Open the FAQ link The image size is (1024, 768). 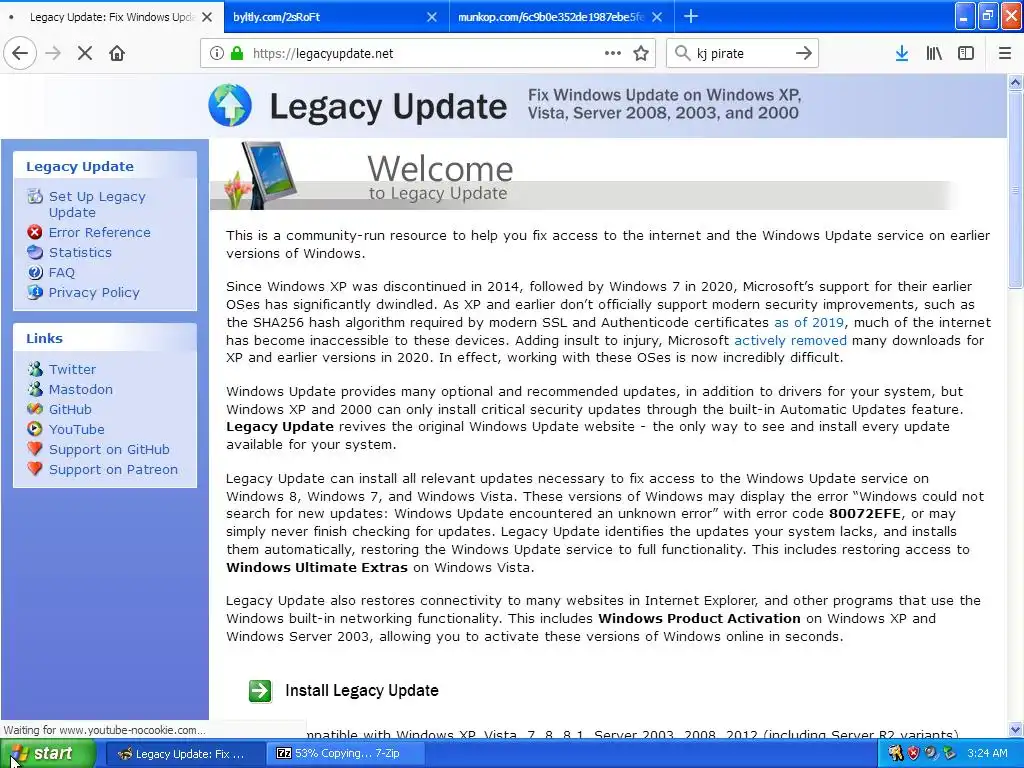click(61, 272)
